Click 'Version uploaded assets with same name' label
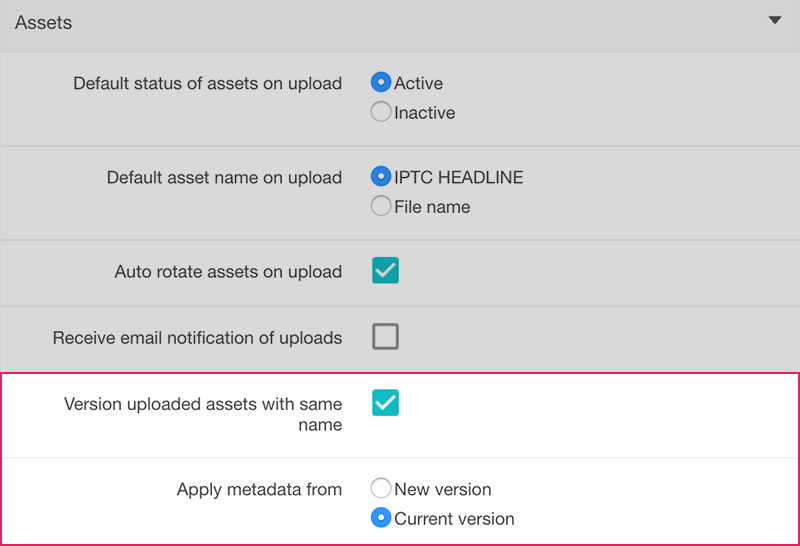This screenshot has height=546, width=800. pos(203,414)
